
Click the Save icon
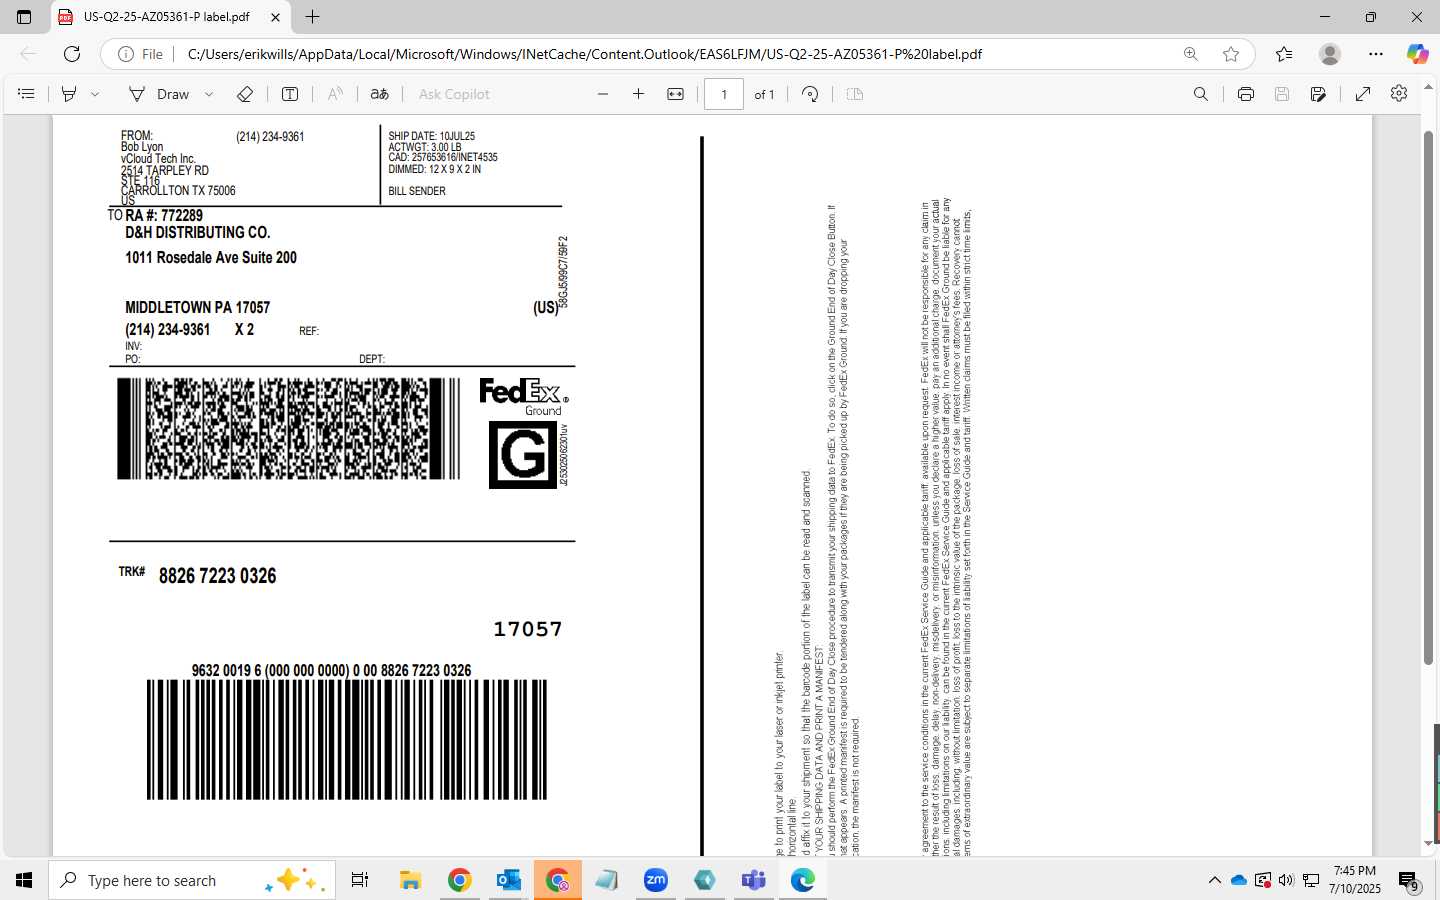[x=1282, y=94]
